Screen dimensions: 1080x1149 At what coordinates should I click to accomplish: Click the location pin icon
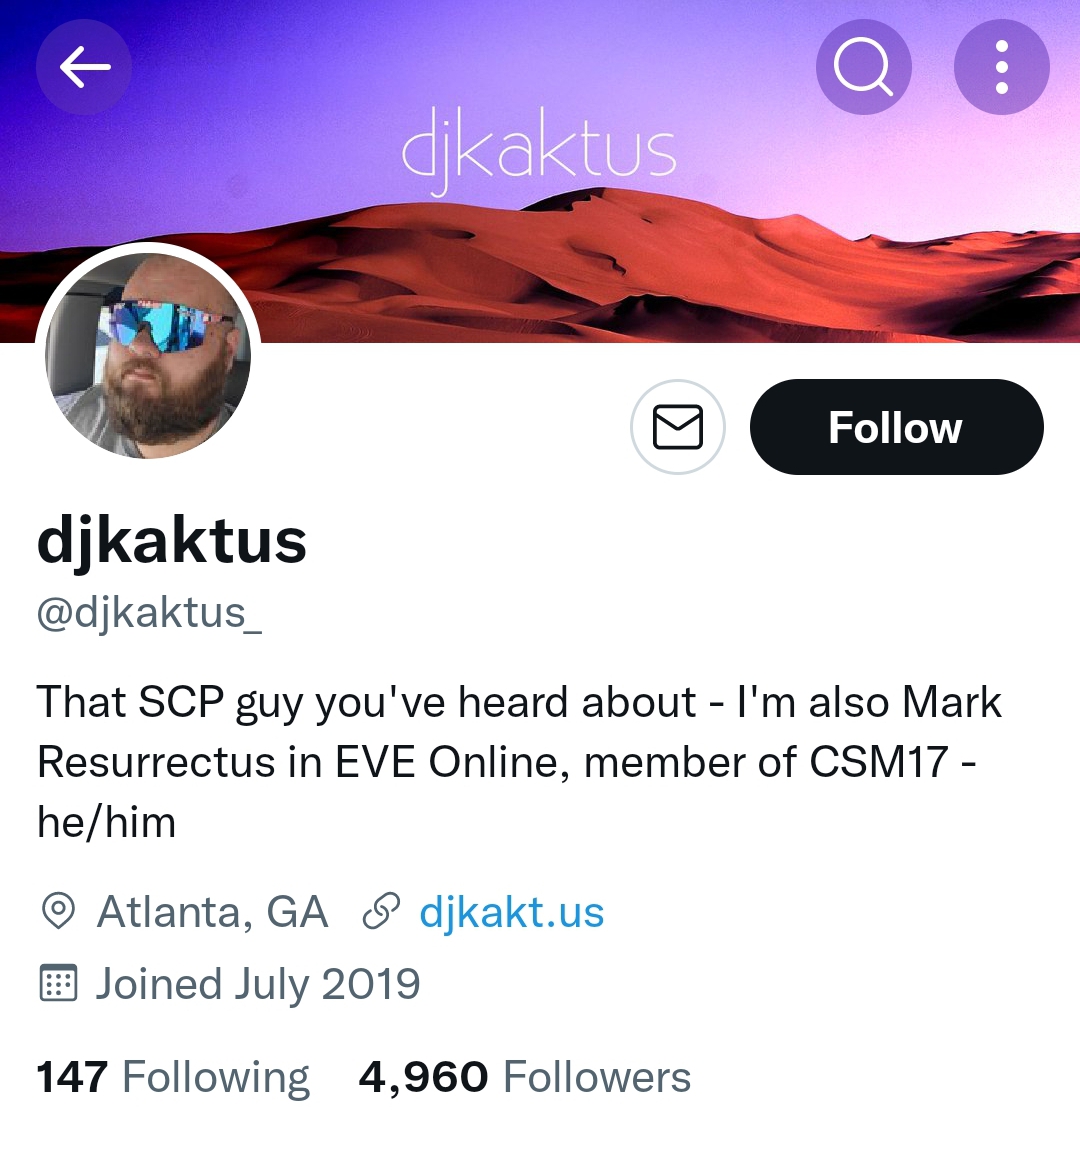pyautogui.click(x=58, y=912)
